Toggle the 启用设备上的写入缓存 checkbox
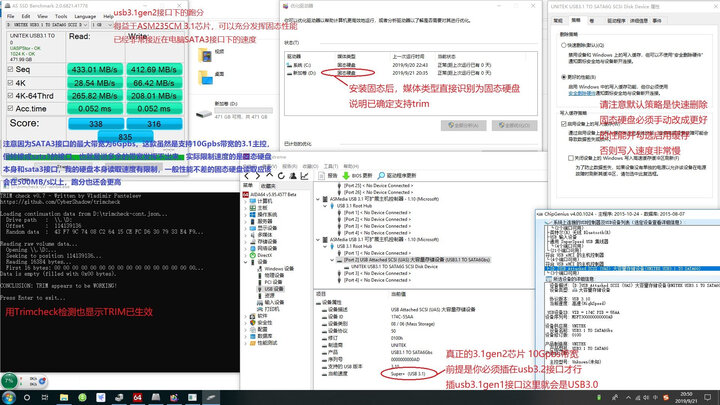 563,124
